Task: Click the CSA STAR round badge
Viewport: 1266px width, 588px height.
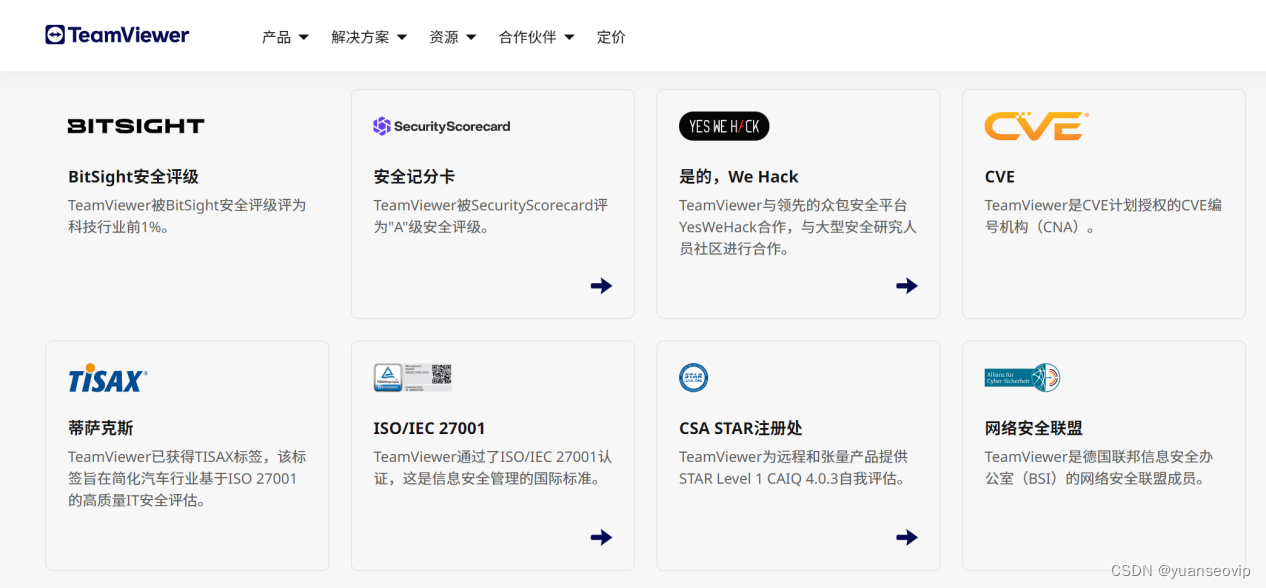Action: point(693,377)
